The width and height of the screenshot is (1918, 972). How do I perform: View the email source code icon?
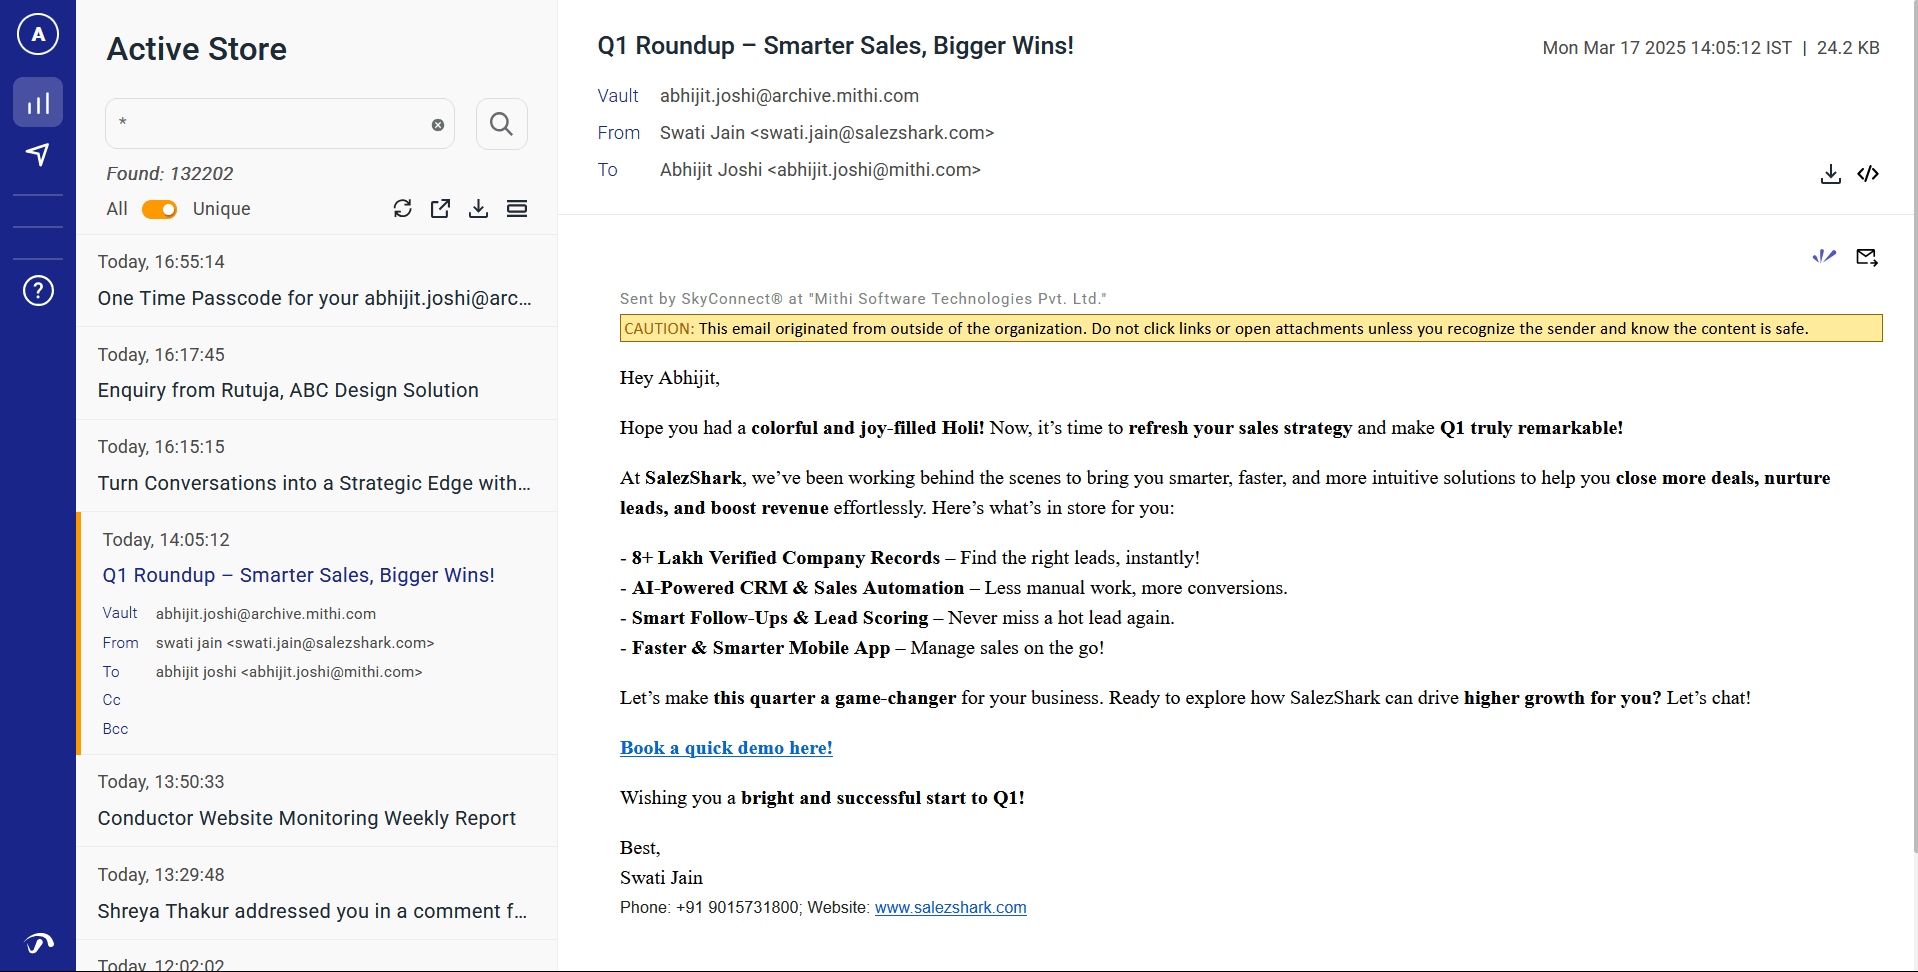(1868, 174)
